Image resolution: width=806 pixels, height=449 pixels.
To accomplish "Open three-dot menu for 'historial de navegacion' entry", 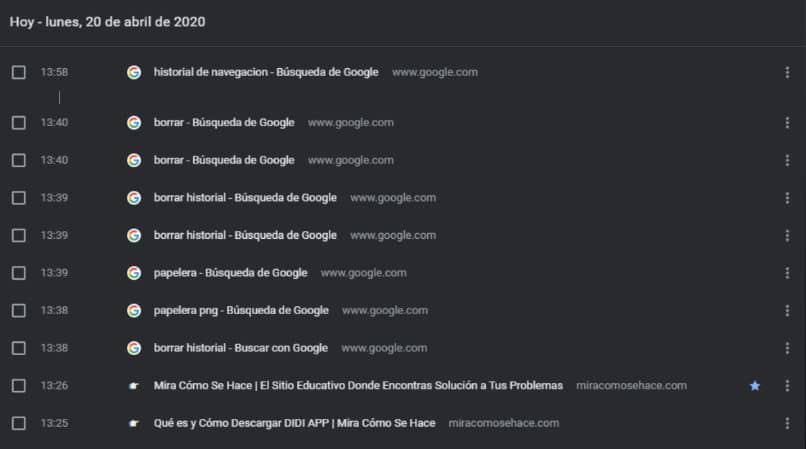I will tap(788, 72).
